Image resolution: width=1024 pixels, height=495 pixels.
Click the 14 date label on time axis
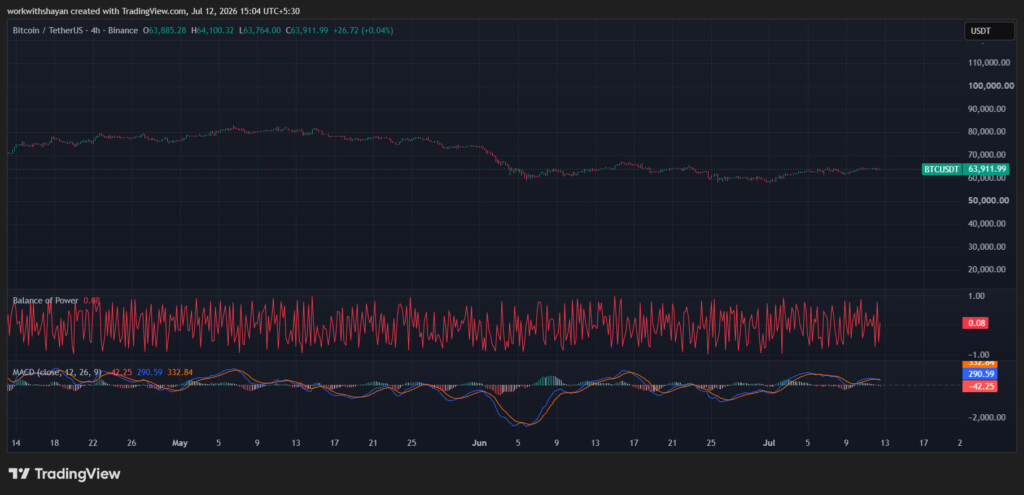click(16, 443)
